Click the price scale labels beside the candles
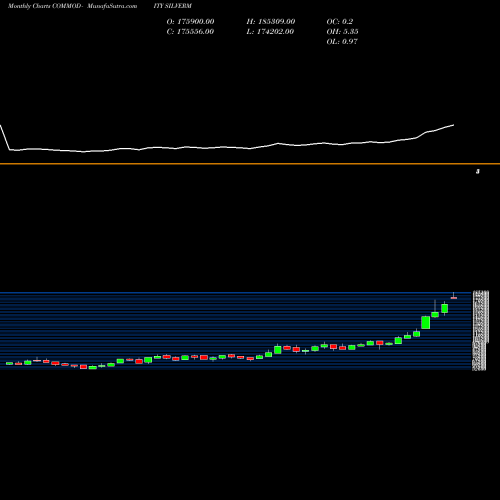 click(x=480, y=330)
